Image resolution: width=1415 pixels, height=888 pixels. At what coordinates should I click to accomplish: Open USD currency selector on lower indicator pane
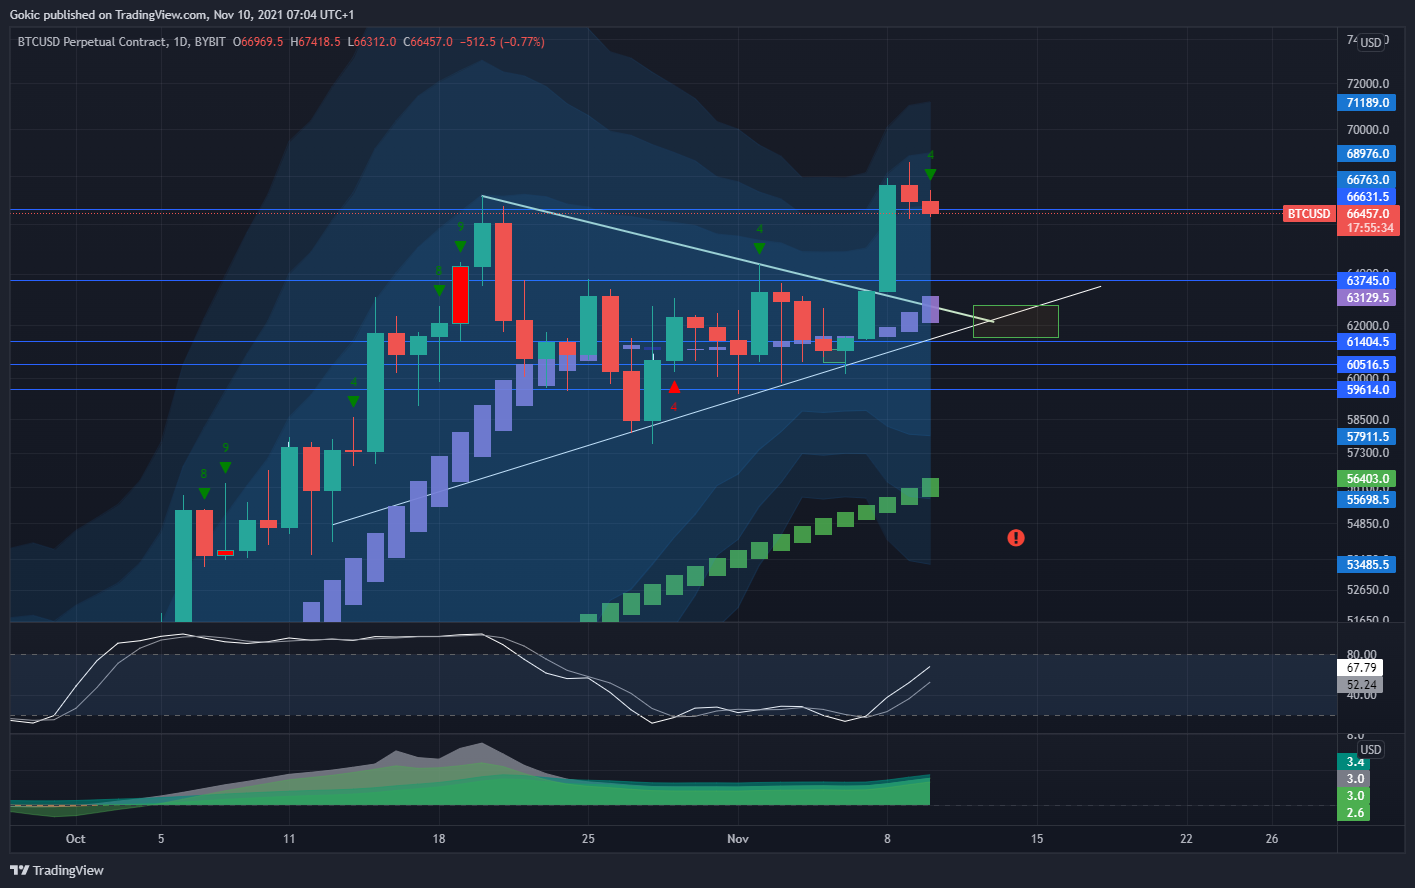coord(1371,749)
